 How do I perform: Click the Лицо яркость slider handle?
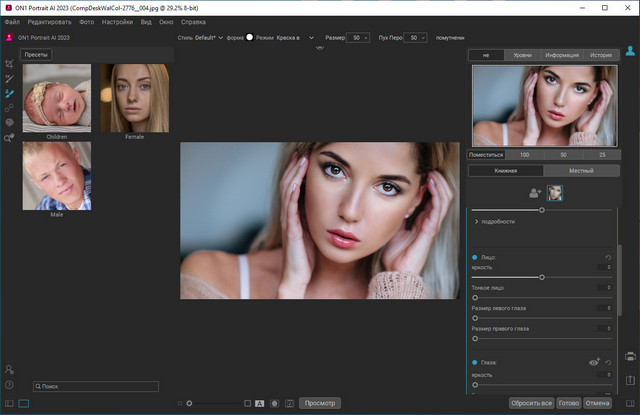tap(542, 277)
